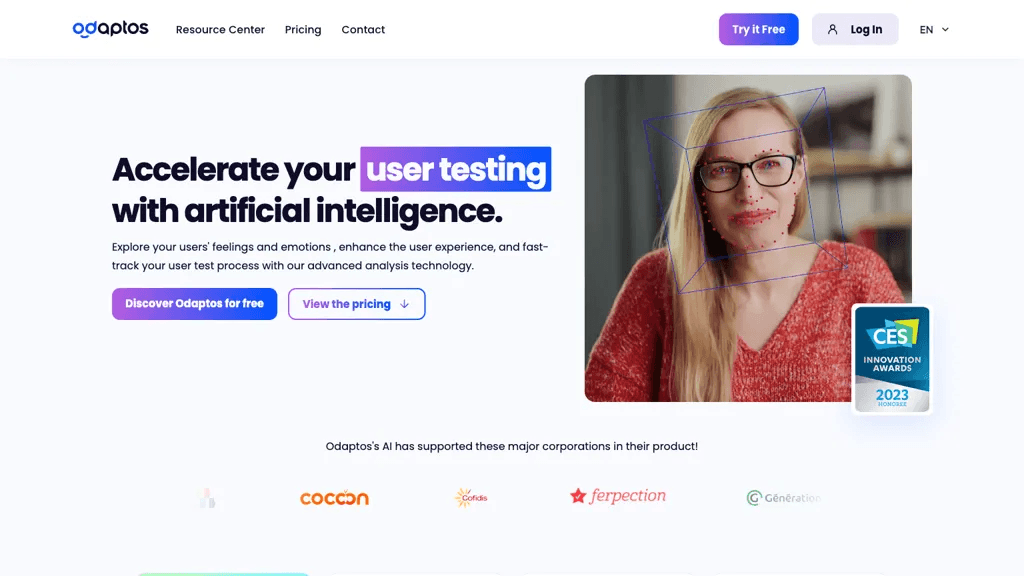The width and height of the screenshot is (1024, 576).
Task: Open the CES Innovation Awards 2023 badge
Action: point(891,359)
